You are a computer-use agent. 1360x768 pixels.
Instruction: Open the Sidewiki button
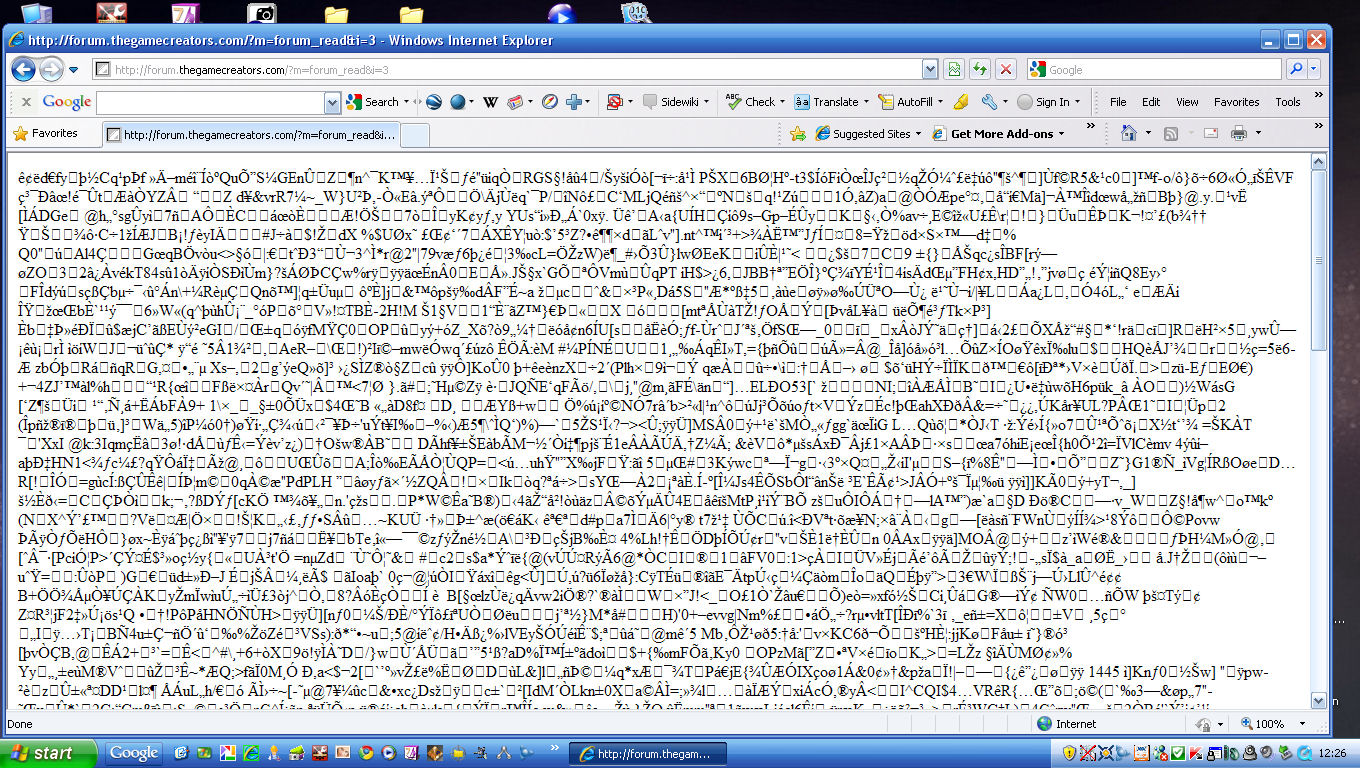click(679, 102)
